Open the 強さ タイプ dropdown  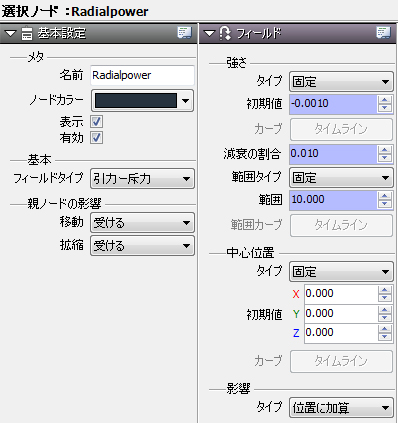[x=341, y=82]
